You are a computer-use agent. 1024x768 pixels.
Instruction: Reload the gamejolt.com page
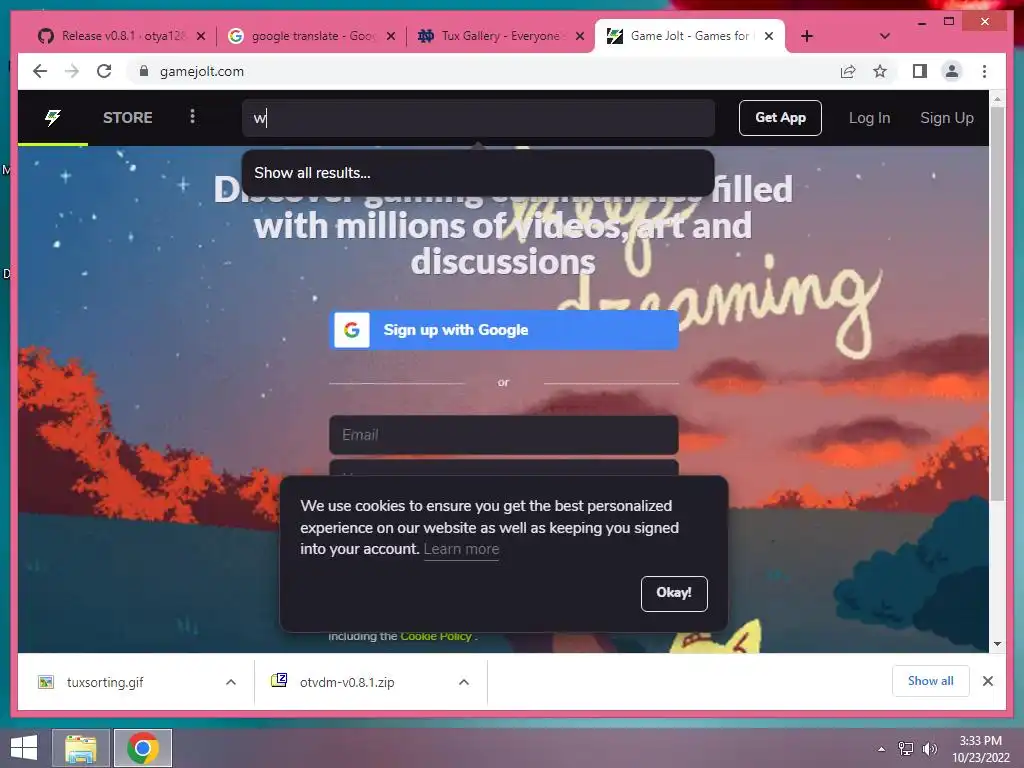click(x=104, y=71)
